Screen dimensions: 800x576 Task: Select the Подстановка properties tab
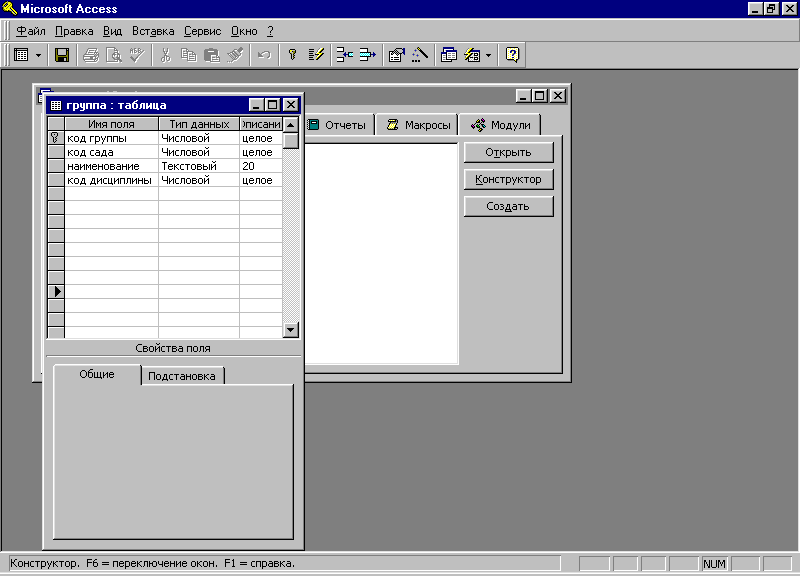[x=182, y=376]
